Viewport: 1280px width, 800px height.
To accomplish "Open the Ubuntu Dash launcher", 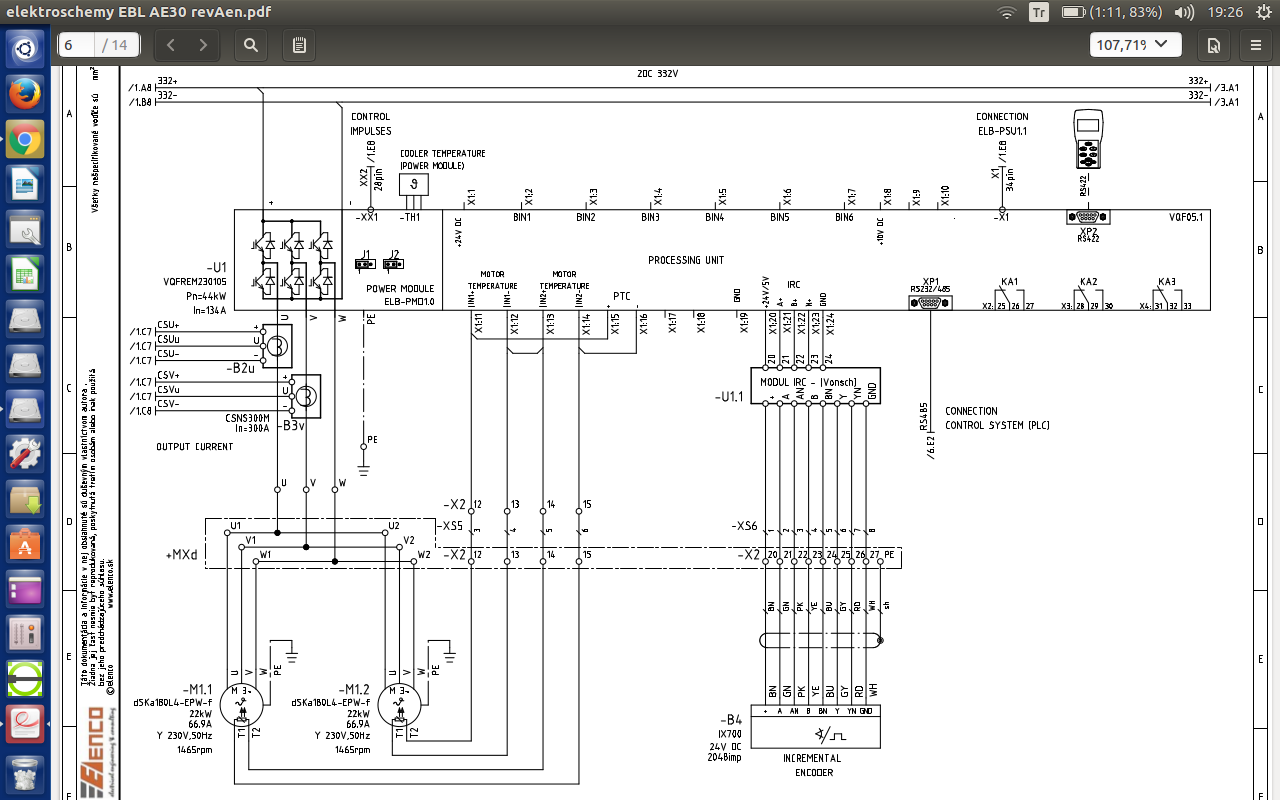I will coord(25,47).
